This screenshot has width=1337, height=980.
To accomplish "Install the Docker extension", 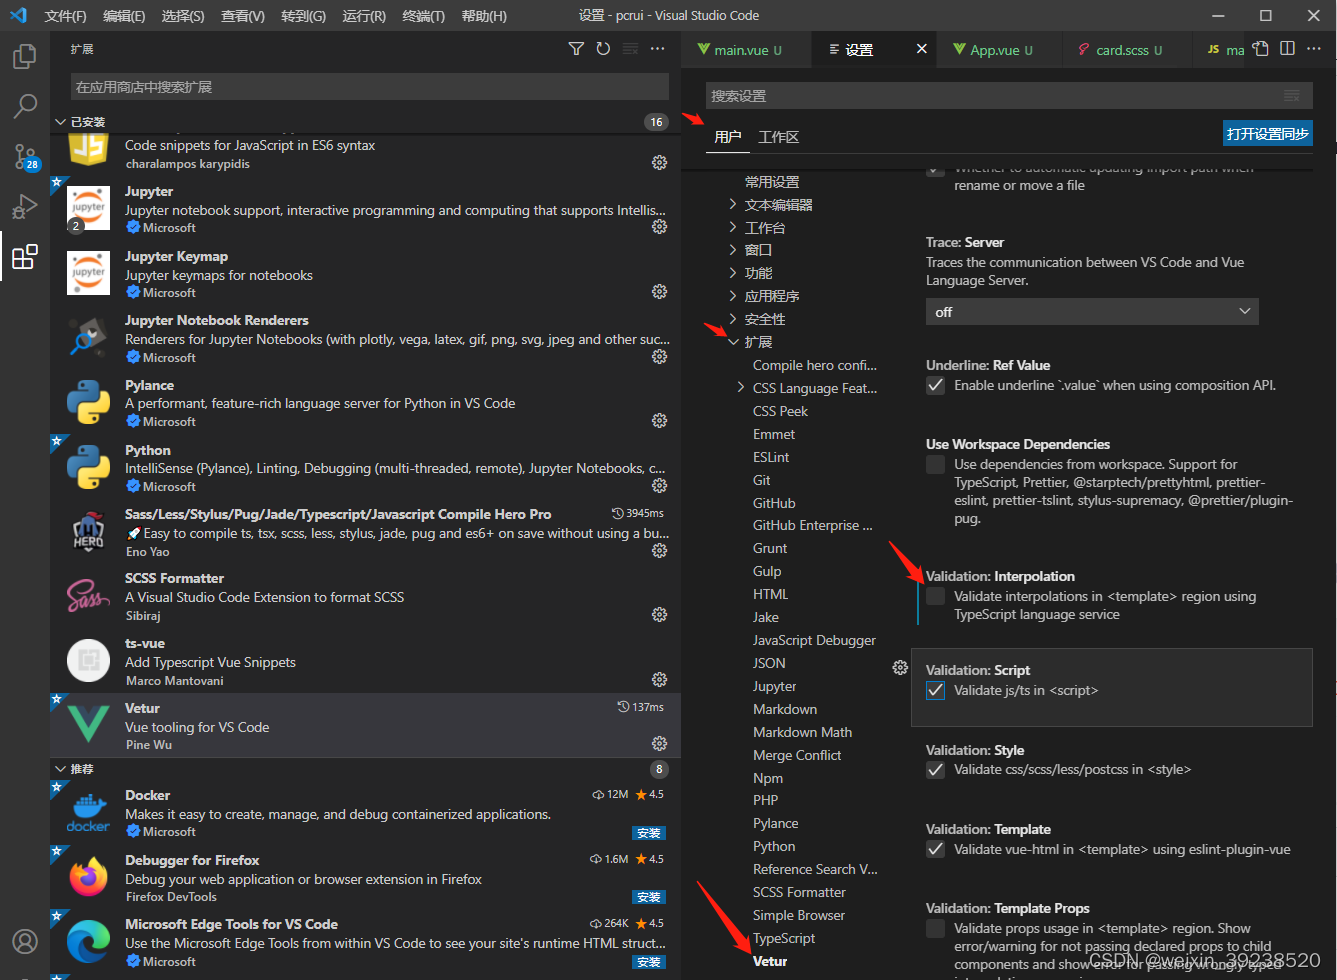I will [x=648, y=832].
